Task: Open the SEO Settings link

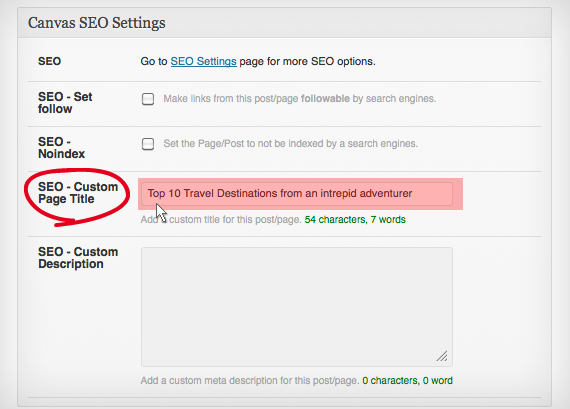Action: [204, 61]
